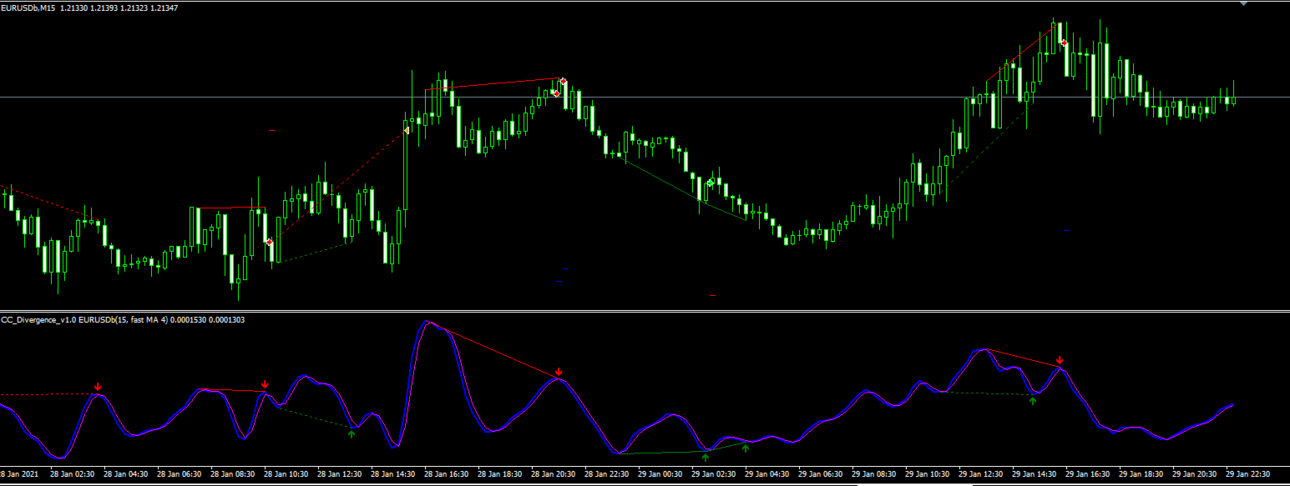Select red sell arrow near 28 Jan 02:30
Screen dimensions: 1290x486
(x=98, y=387)
